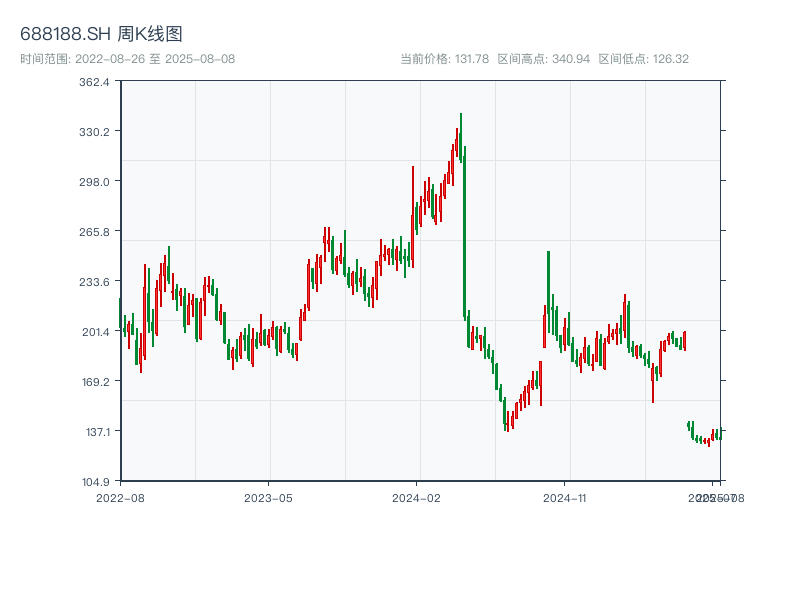Select the 2022-08 date tick label
800x600 pixels.
click(120, 497)
